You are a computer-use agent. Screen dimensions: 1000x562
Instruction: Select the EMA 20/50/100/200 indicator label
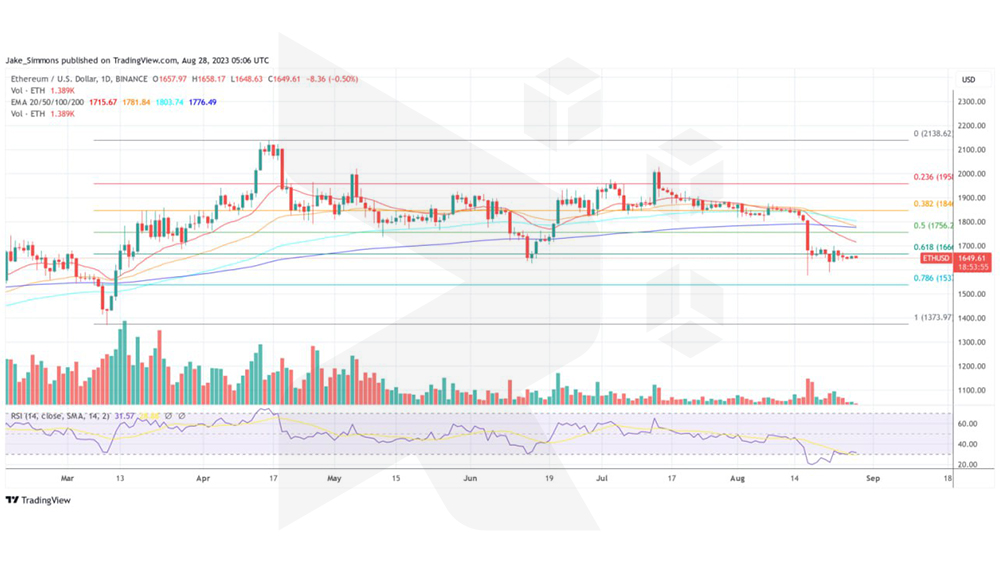[47, 102]
